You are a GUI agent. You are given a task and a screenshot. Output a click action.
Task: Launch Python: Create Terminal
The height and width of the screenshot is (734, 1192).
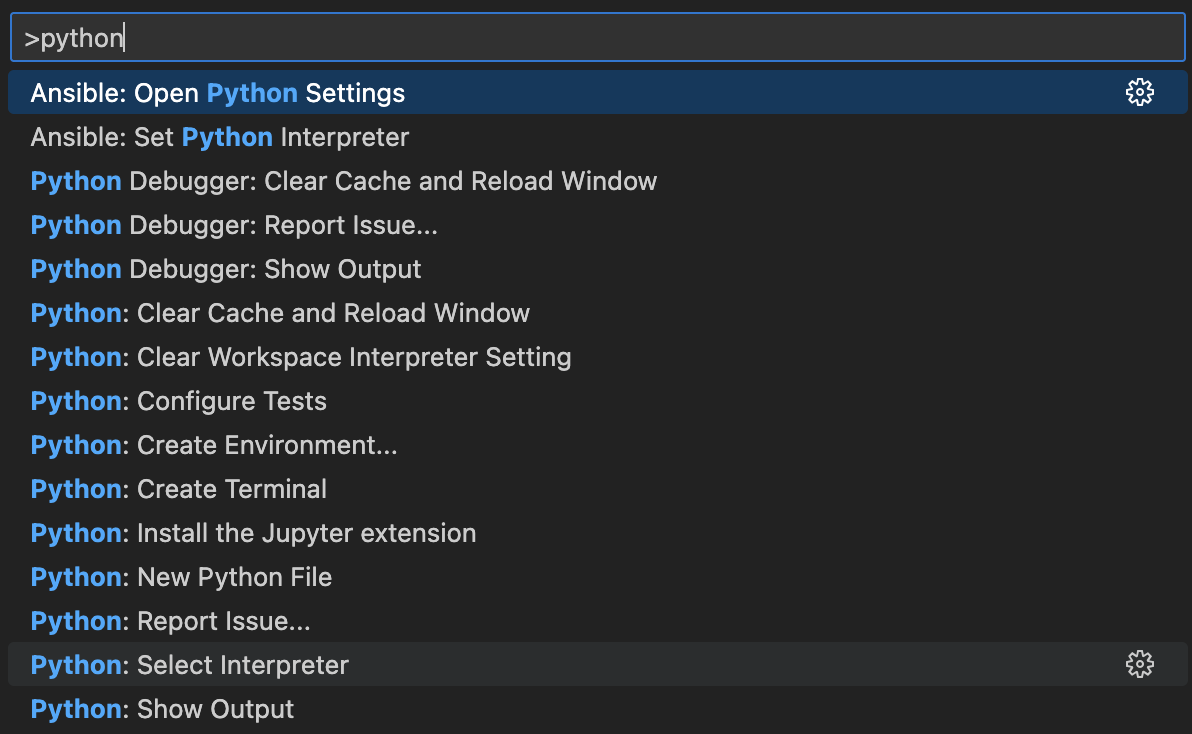pos(179,489)
